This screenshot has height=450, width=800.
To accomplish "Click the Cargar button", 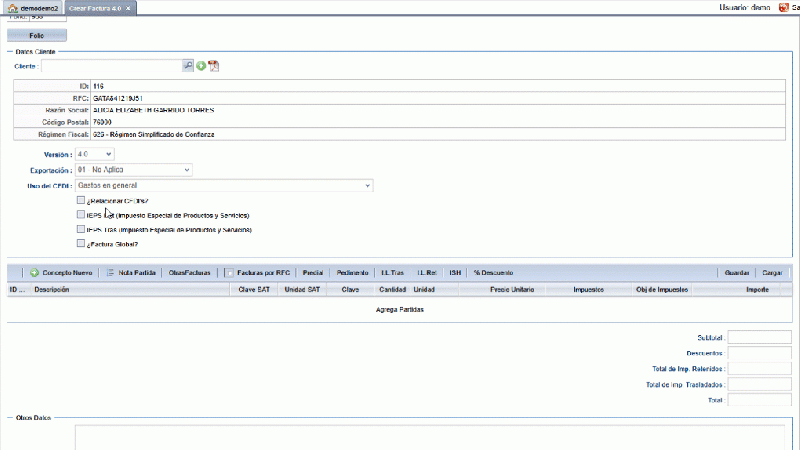I will pos(772,272).
